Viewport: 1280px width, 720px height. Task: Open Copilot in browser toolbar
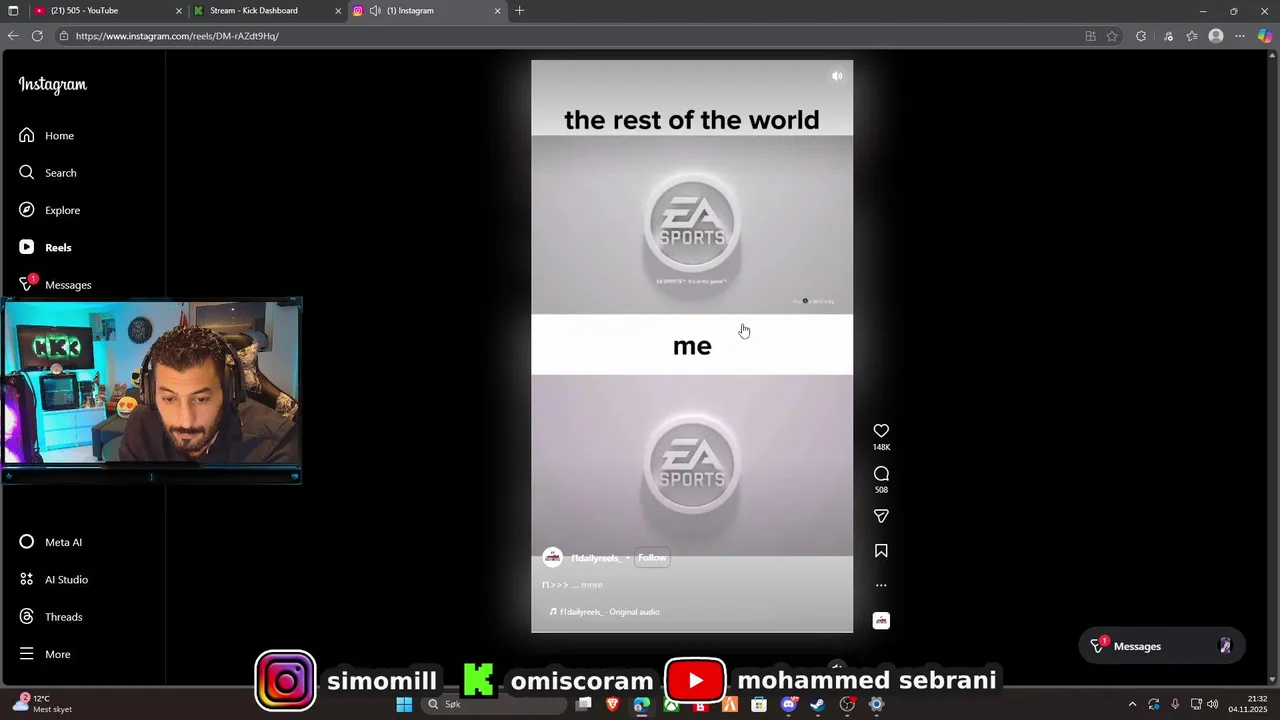point(1265,36)
